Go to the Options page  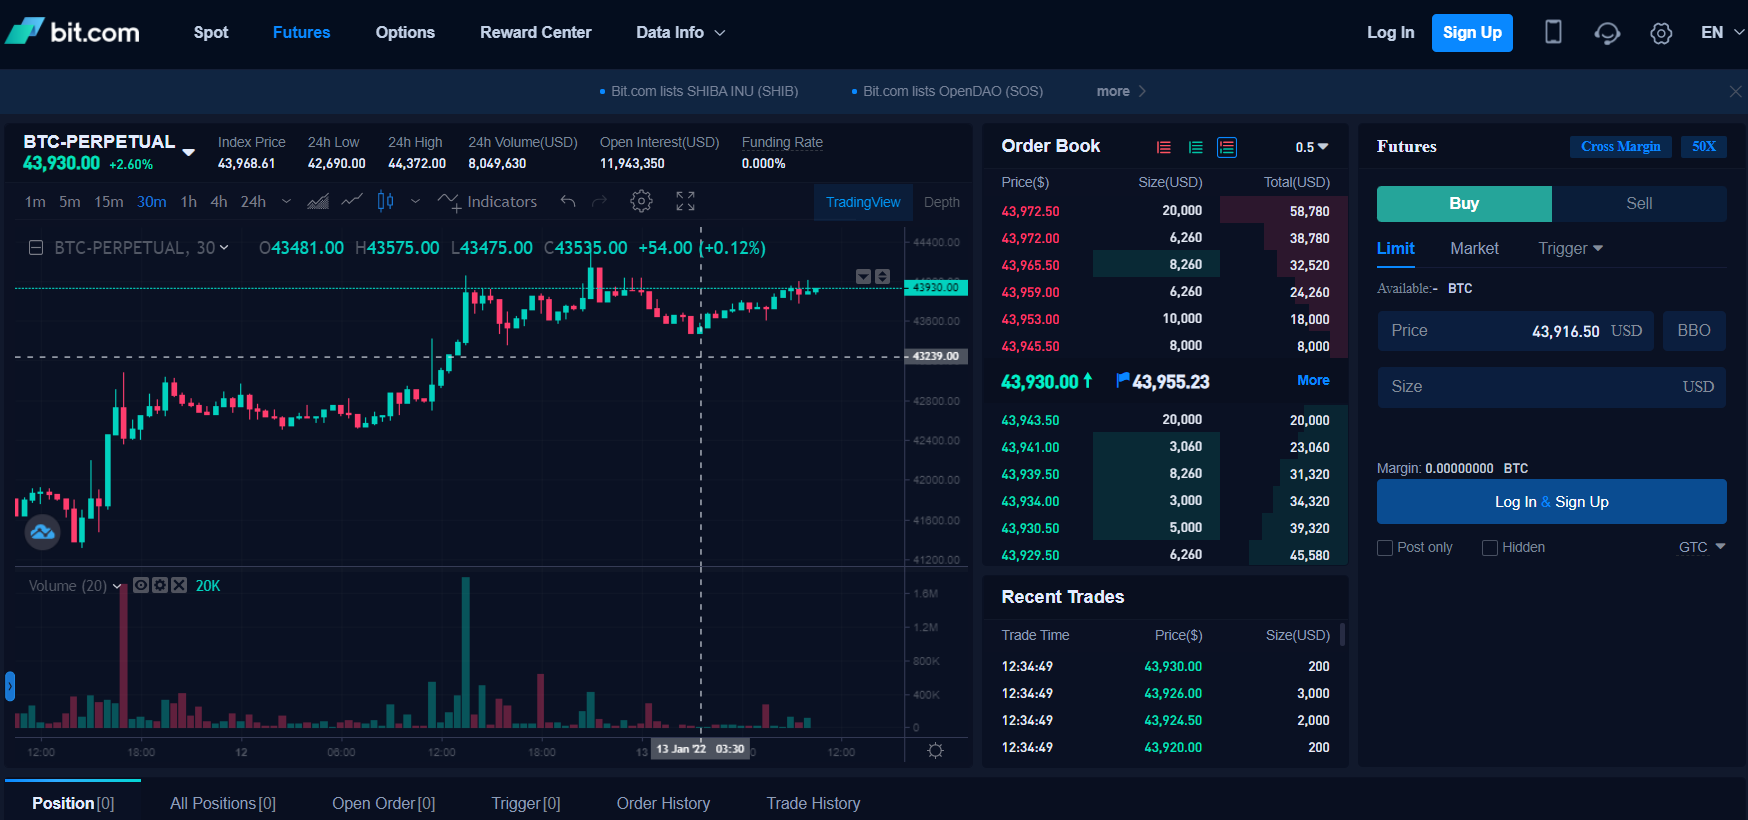click(405, 33)
